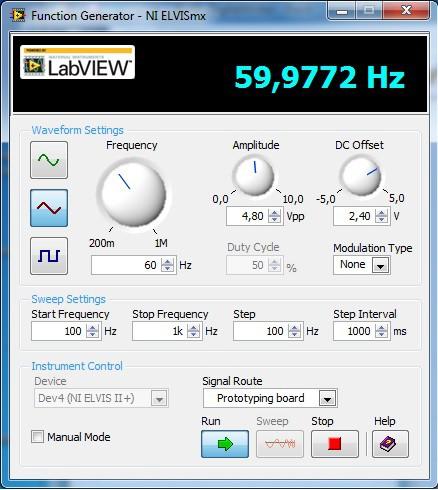This screenshot has height=490, width=438.
Task: Click the -5,0 DC offset minimum label
Action: click(x=326, y=199)
